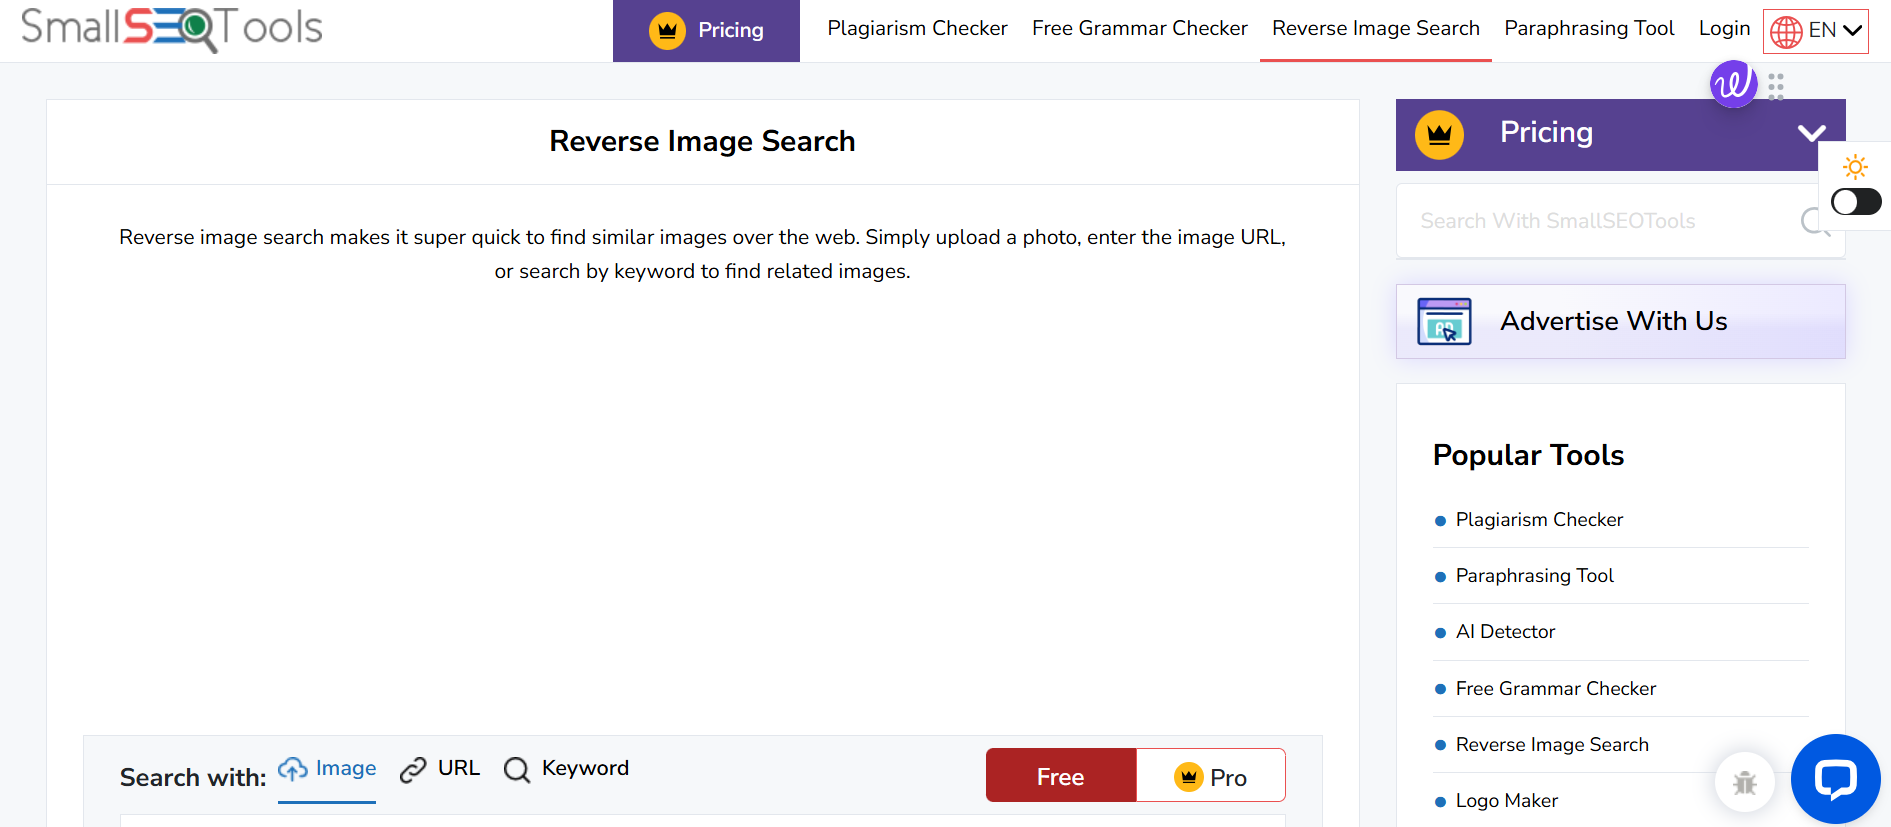Toggle the dark mode switch
The width and height of the screenshot is (1891, 827).
1856,202
